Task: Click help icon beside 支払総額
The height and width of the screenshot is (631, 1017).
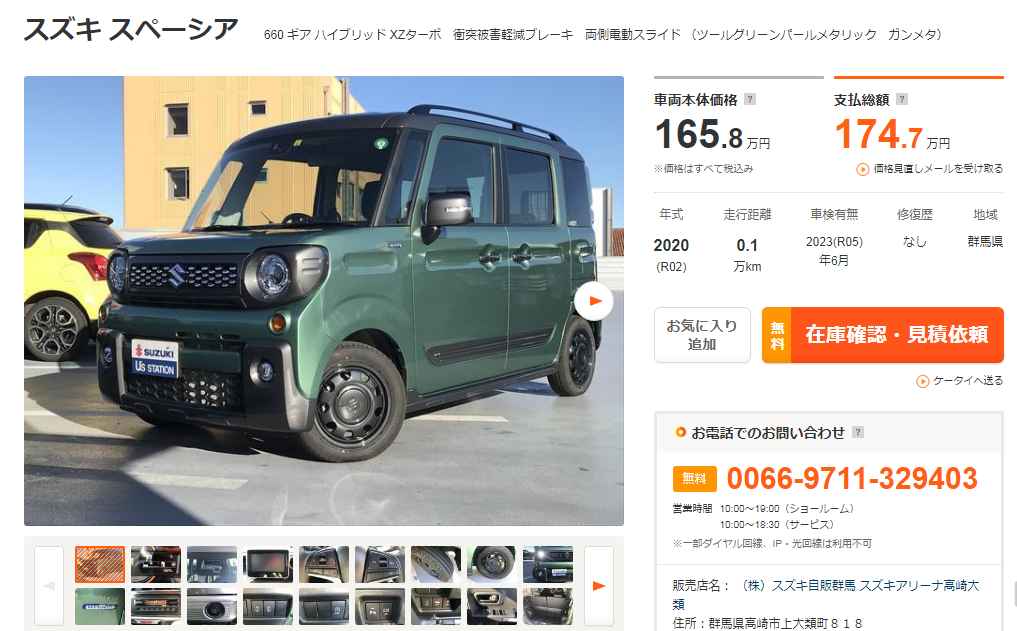Action: click(902, 99)
